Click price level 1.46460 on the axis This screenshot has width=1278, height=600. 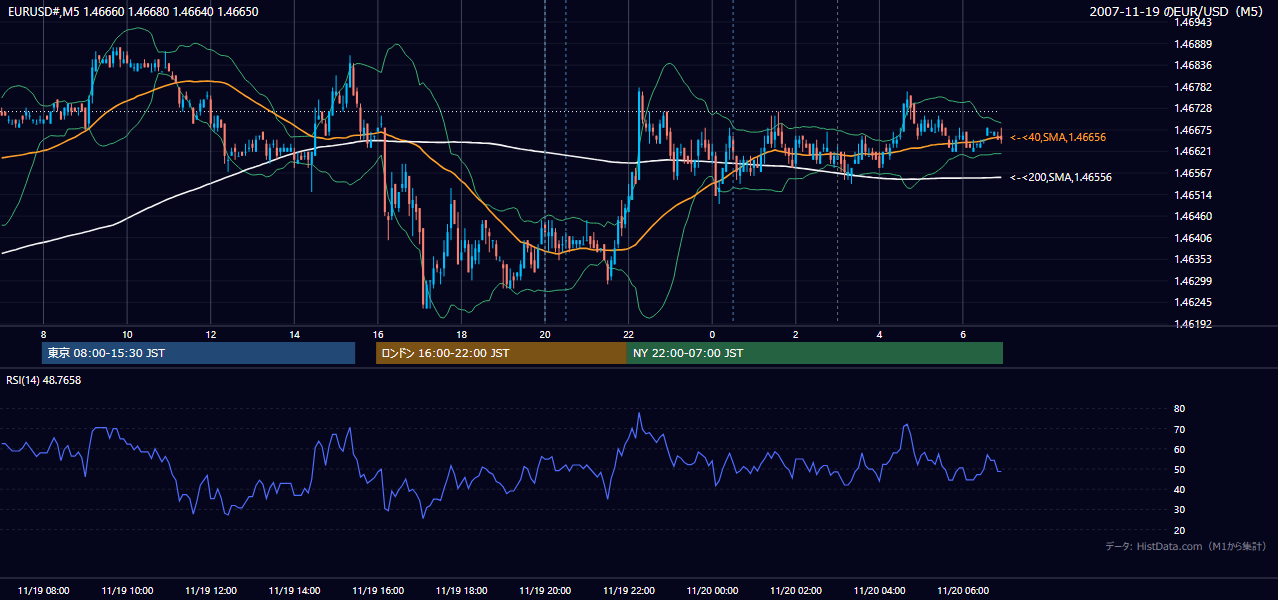pyautogui.click(x=1193, y=216)
